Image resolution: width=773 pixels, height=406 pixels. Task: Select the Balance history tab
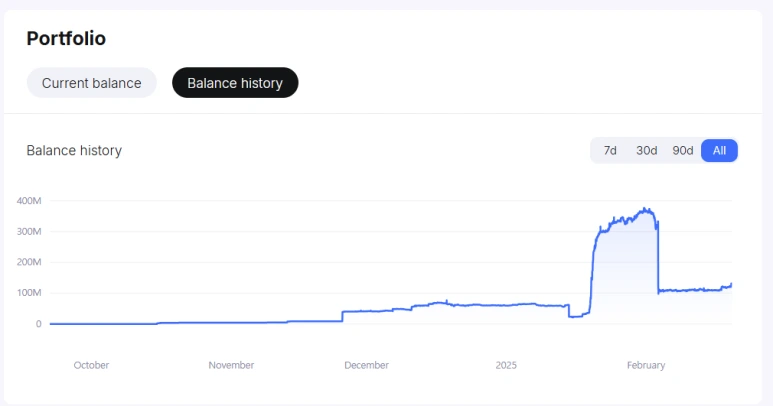click(235, 83)
